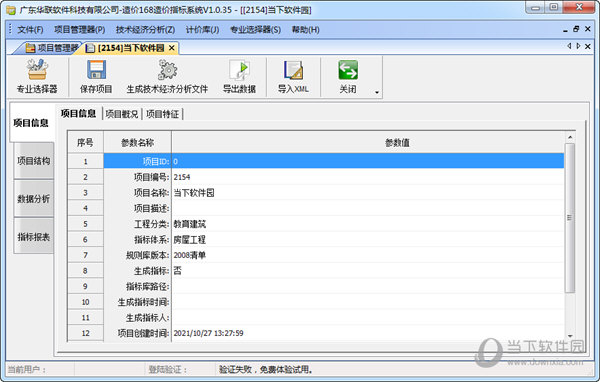600x382 pixels.
Task: Click the tab strip scroll-left arrow
Action: tap(569, 46)
